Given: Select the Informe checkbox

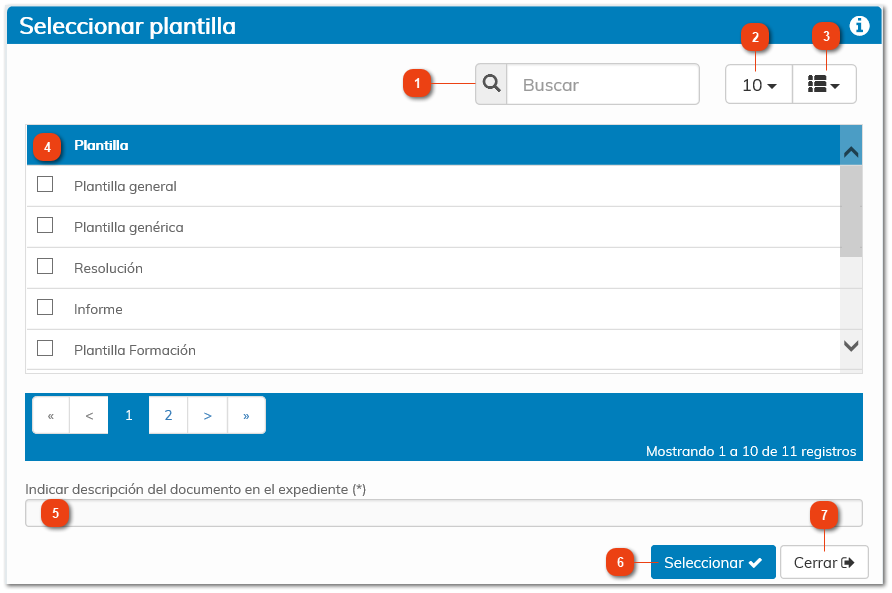Looking at the screenshot, I should (45, 307).
